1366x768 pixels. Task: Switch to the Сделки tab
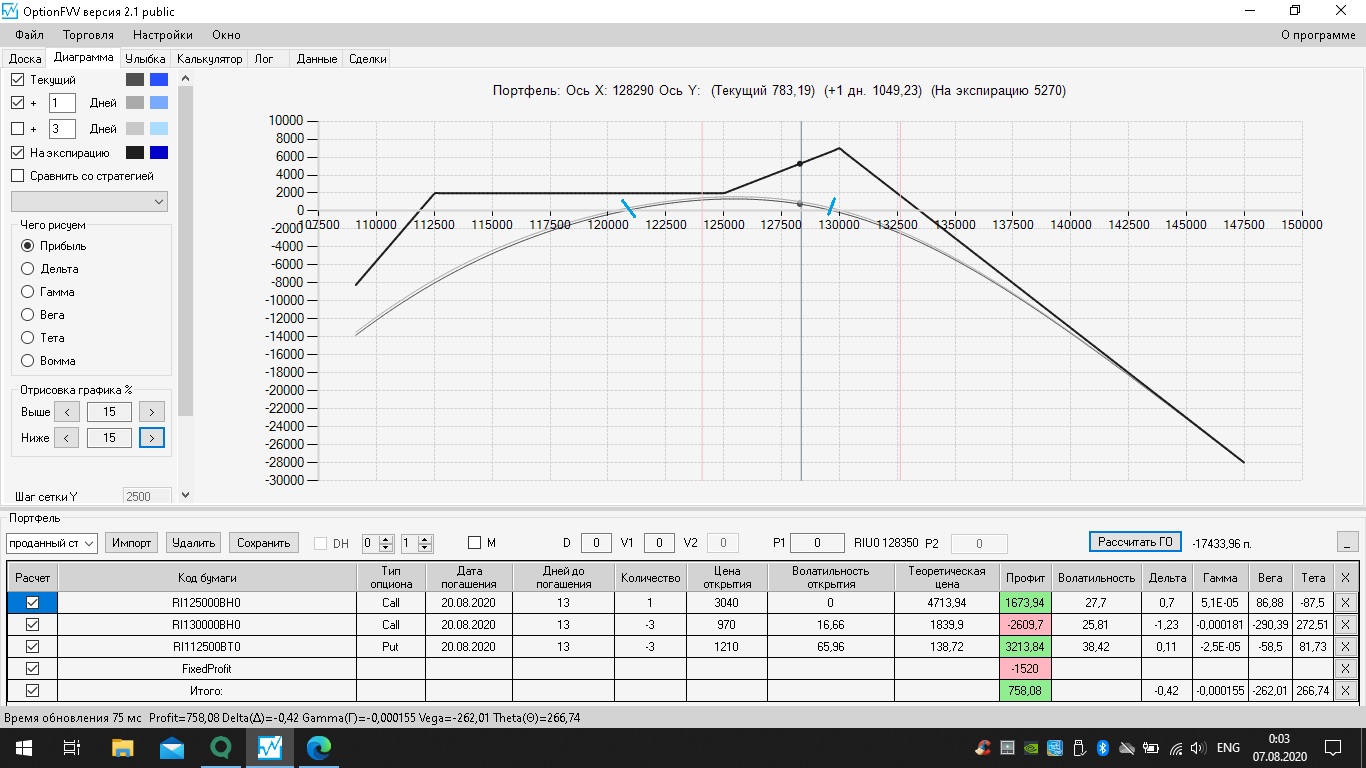(x=368, y=59)
